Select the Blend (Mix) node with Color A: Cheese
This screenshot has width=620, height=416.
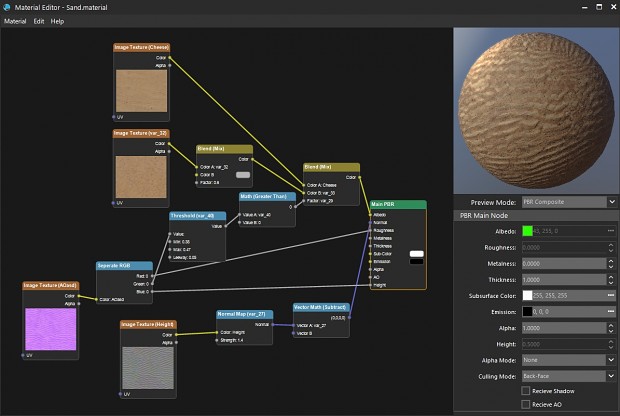[331, 167]
